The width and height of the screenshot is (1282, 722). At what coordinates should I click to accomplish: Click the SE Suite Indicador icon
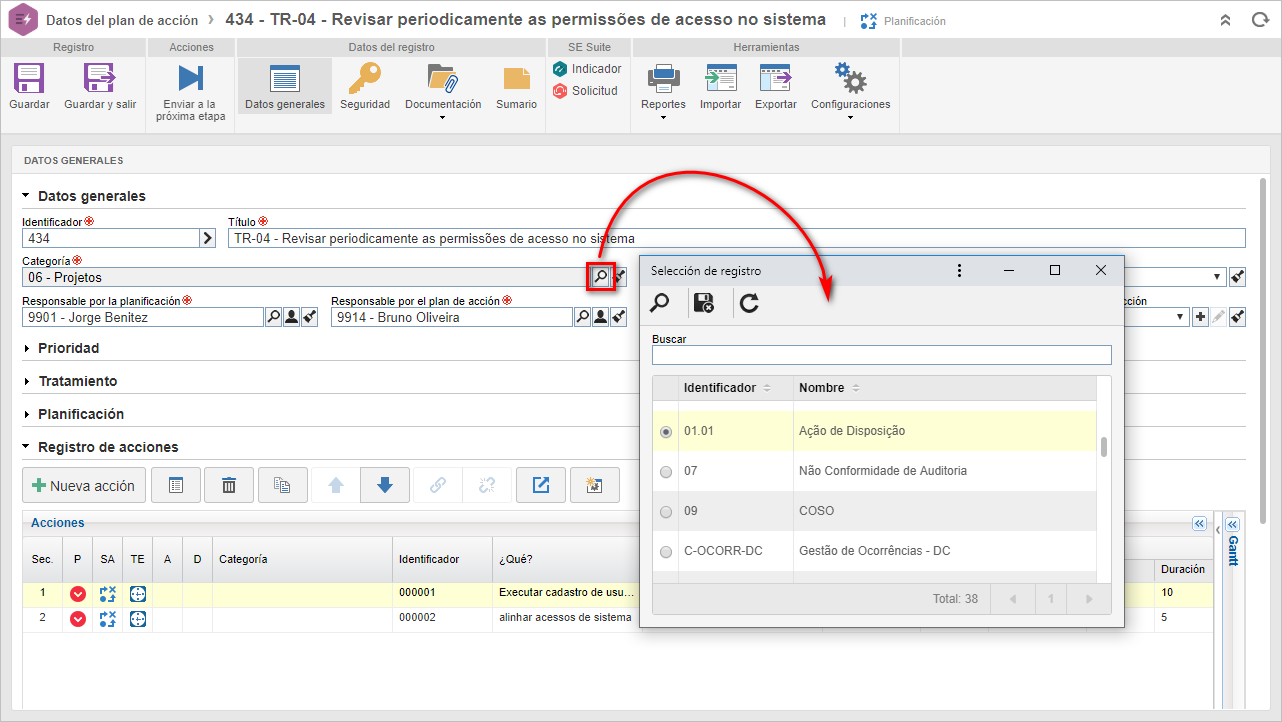(560, 69)
